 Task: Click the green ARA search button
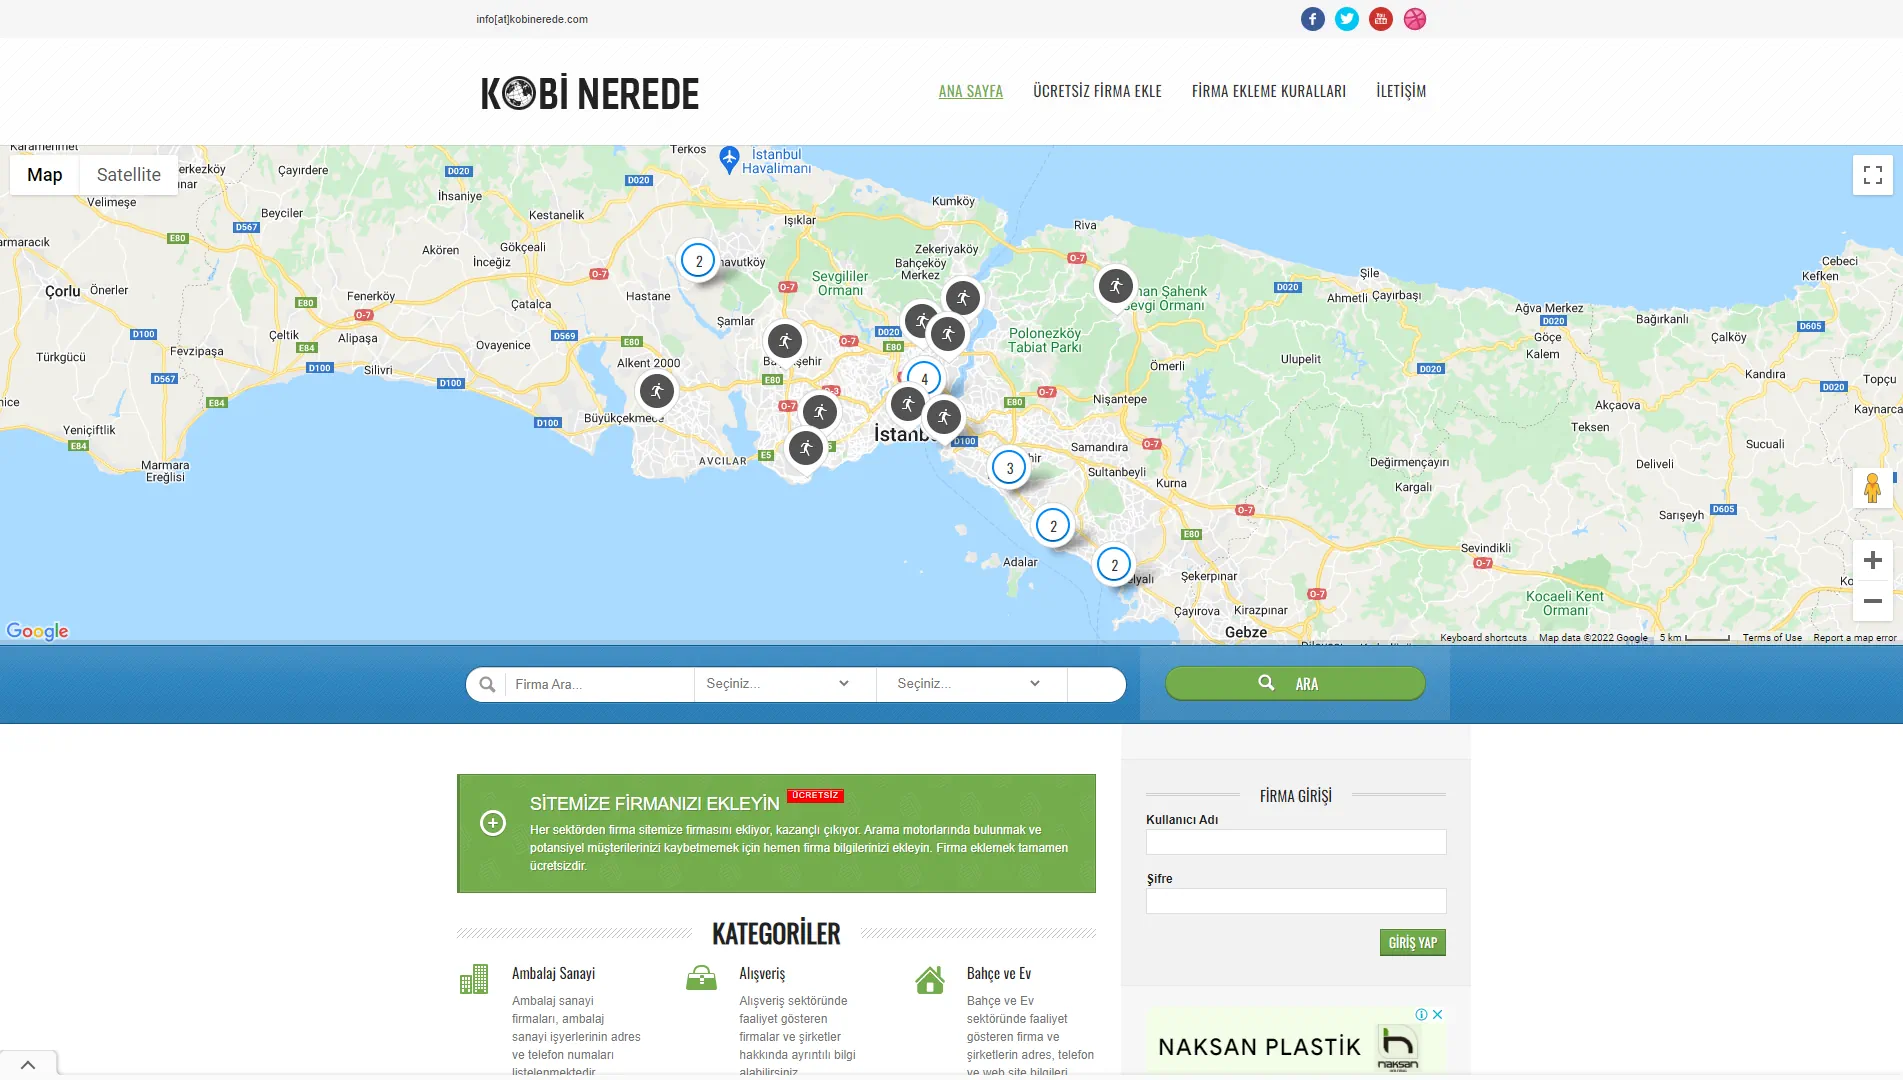pyautogui.click(x=1294, y=683)
